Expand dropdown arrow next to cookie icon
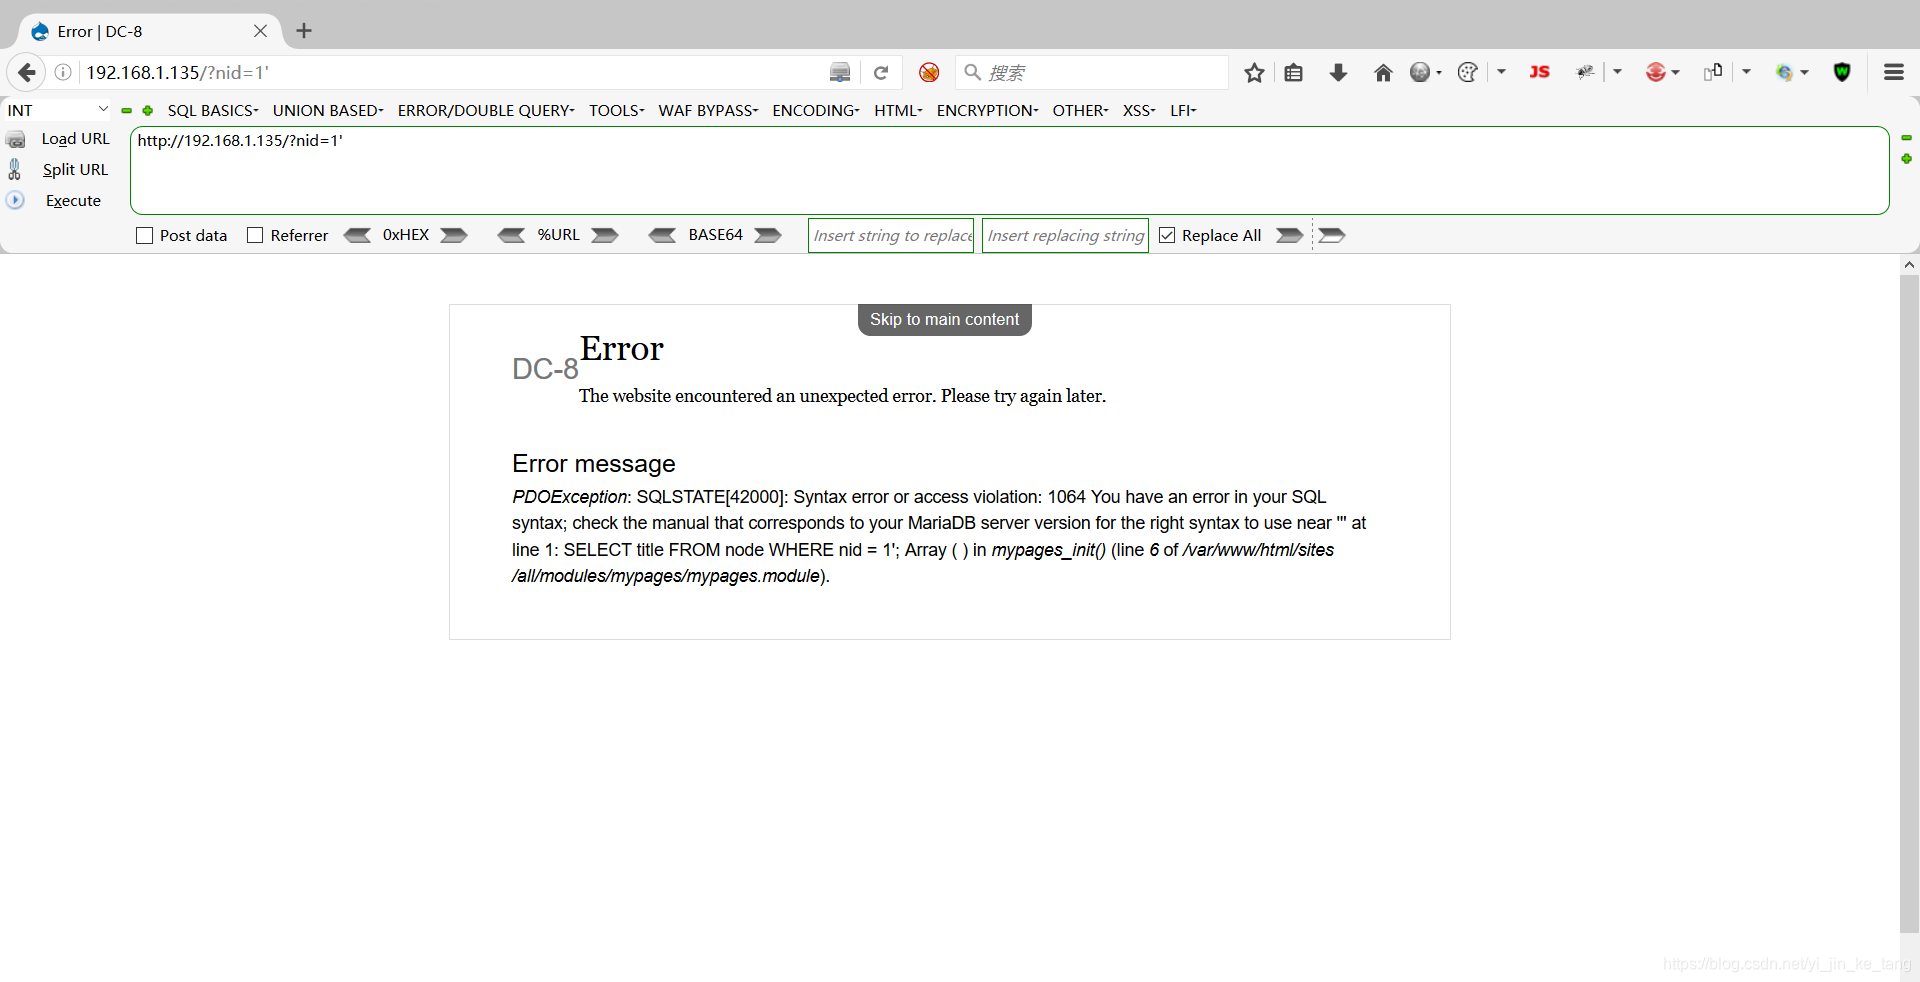This screenshot has width=1920, height=982. 1501,72
